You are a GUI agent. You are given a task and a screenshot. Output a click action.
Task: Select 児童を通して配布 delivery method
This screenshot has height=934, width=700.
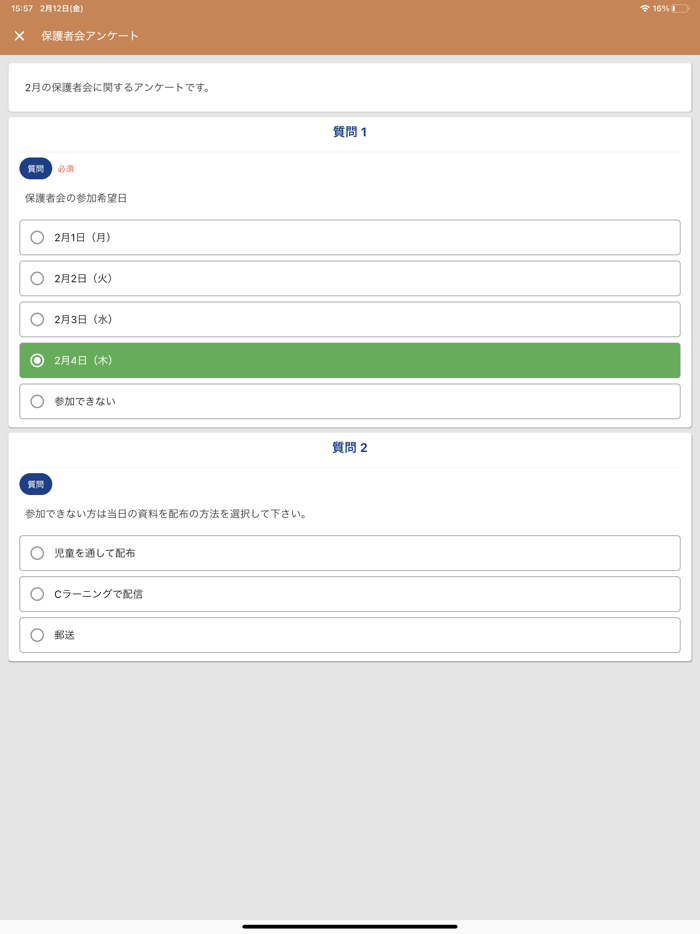(350, 552)
